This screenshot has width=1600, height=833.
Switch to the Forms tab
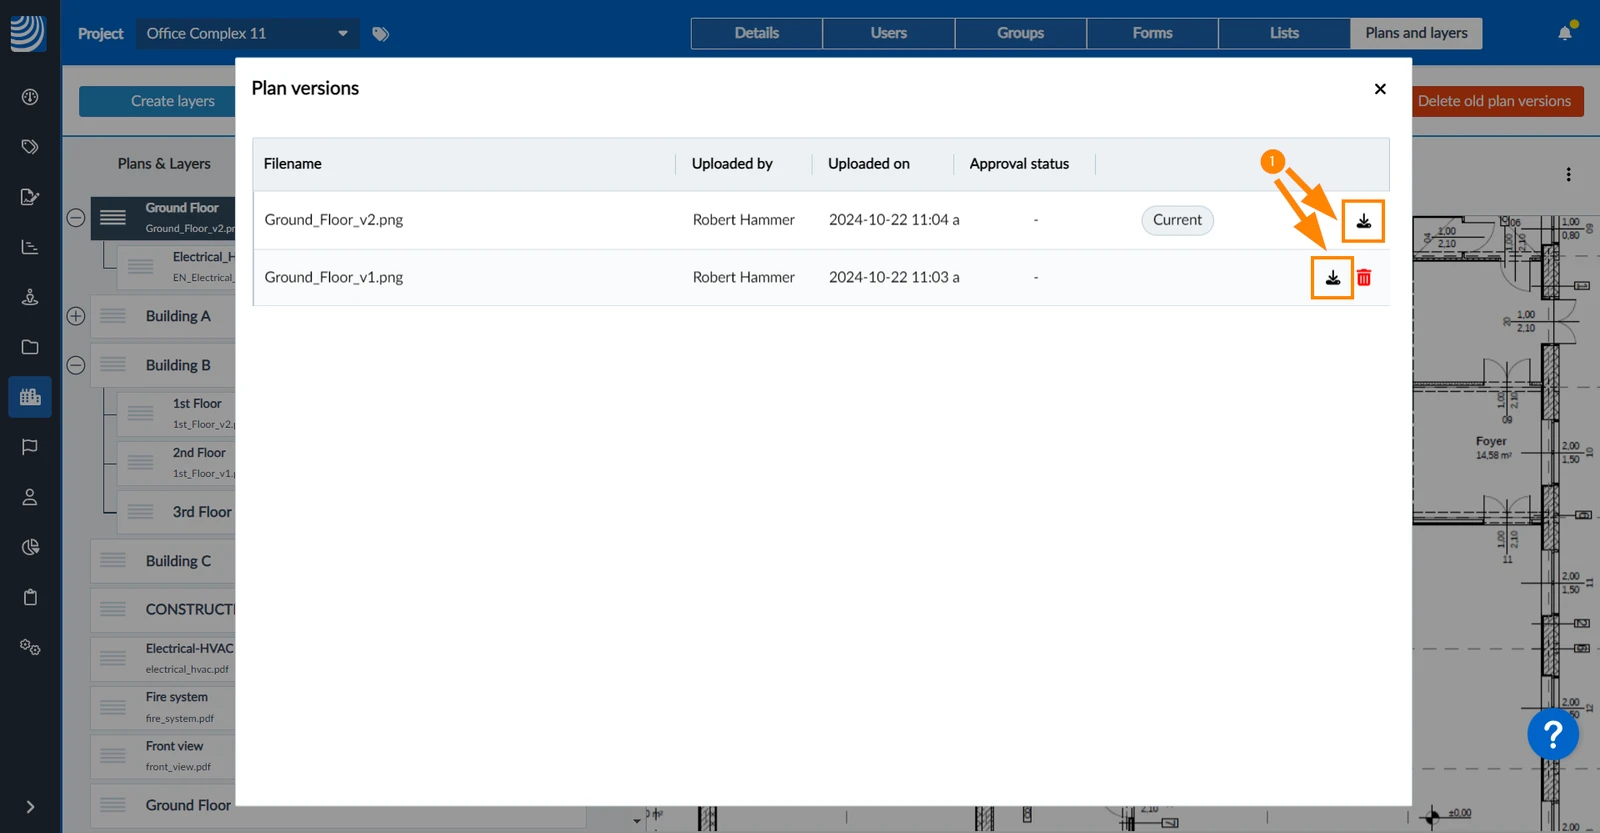tap(1152, 33)
